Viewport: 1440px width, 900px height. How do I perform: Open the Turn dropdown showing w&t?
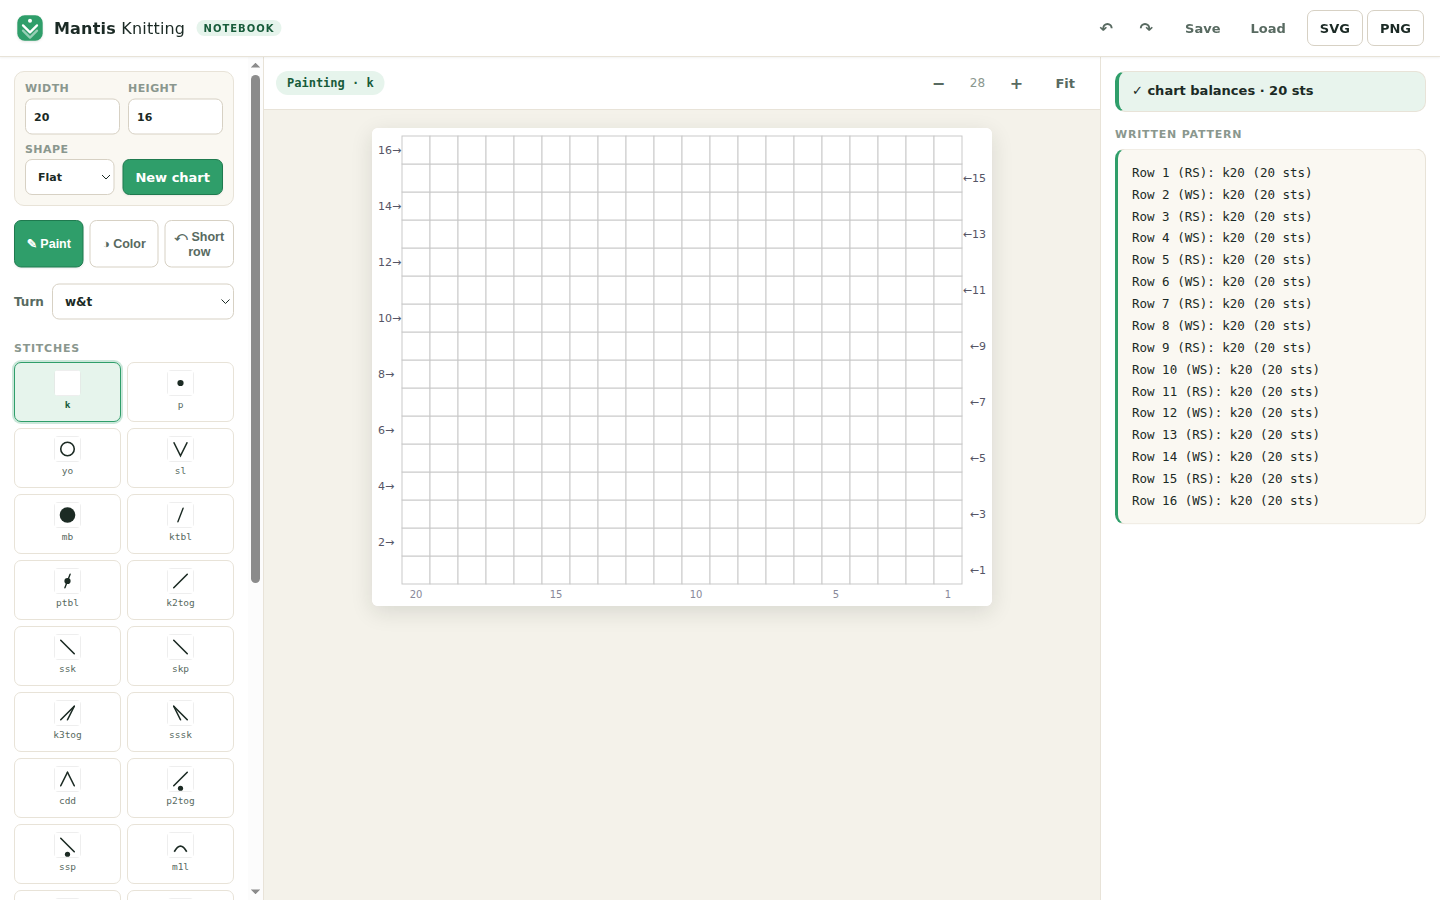pyautogui.click(x=143, y=301)
